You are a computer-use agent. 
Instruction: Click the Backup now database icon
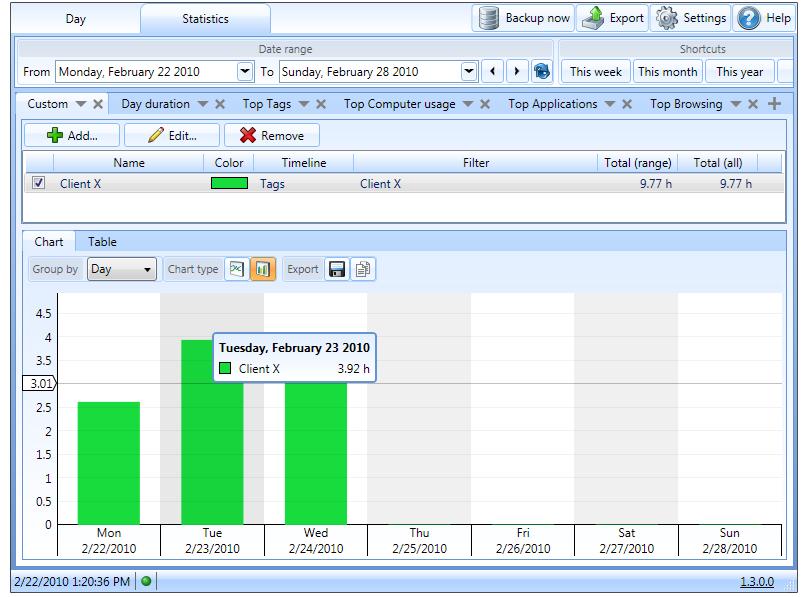489,18
